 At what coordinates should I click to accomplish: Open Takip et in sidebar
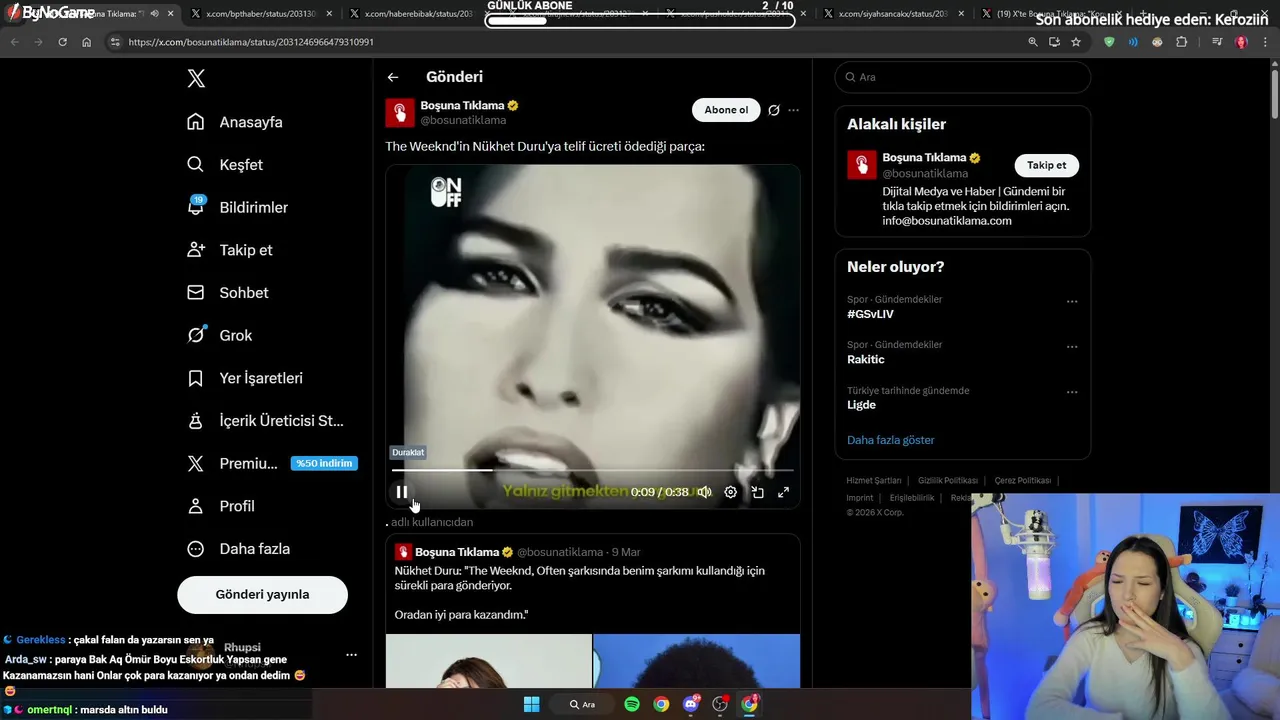point(230,250)
